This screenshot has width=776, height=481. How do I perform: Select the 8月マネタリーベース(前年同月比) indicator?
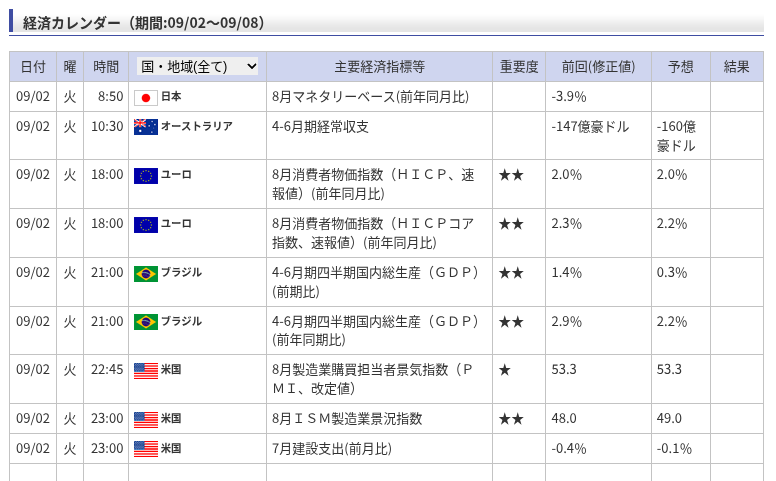370,96
